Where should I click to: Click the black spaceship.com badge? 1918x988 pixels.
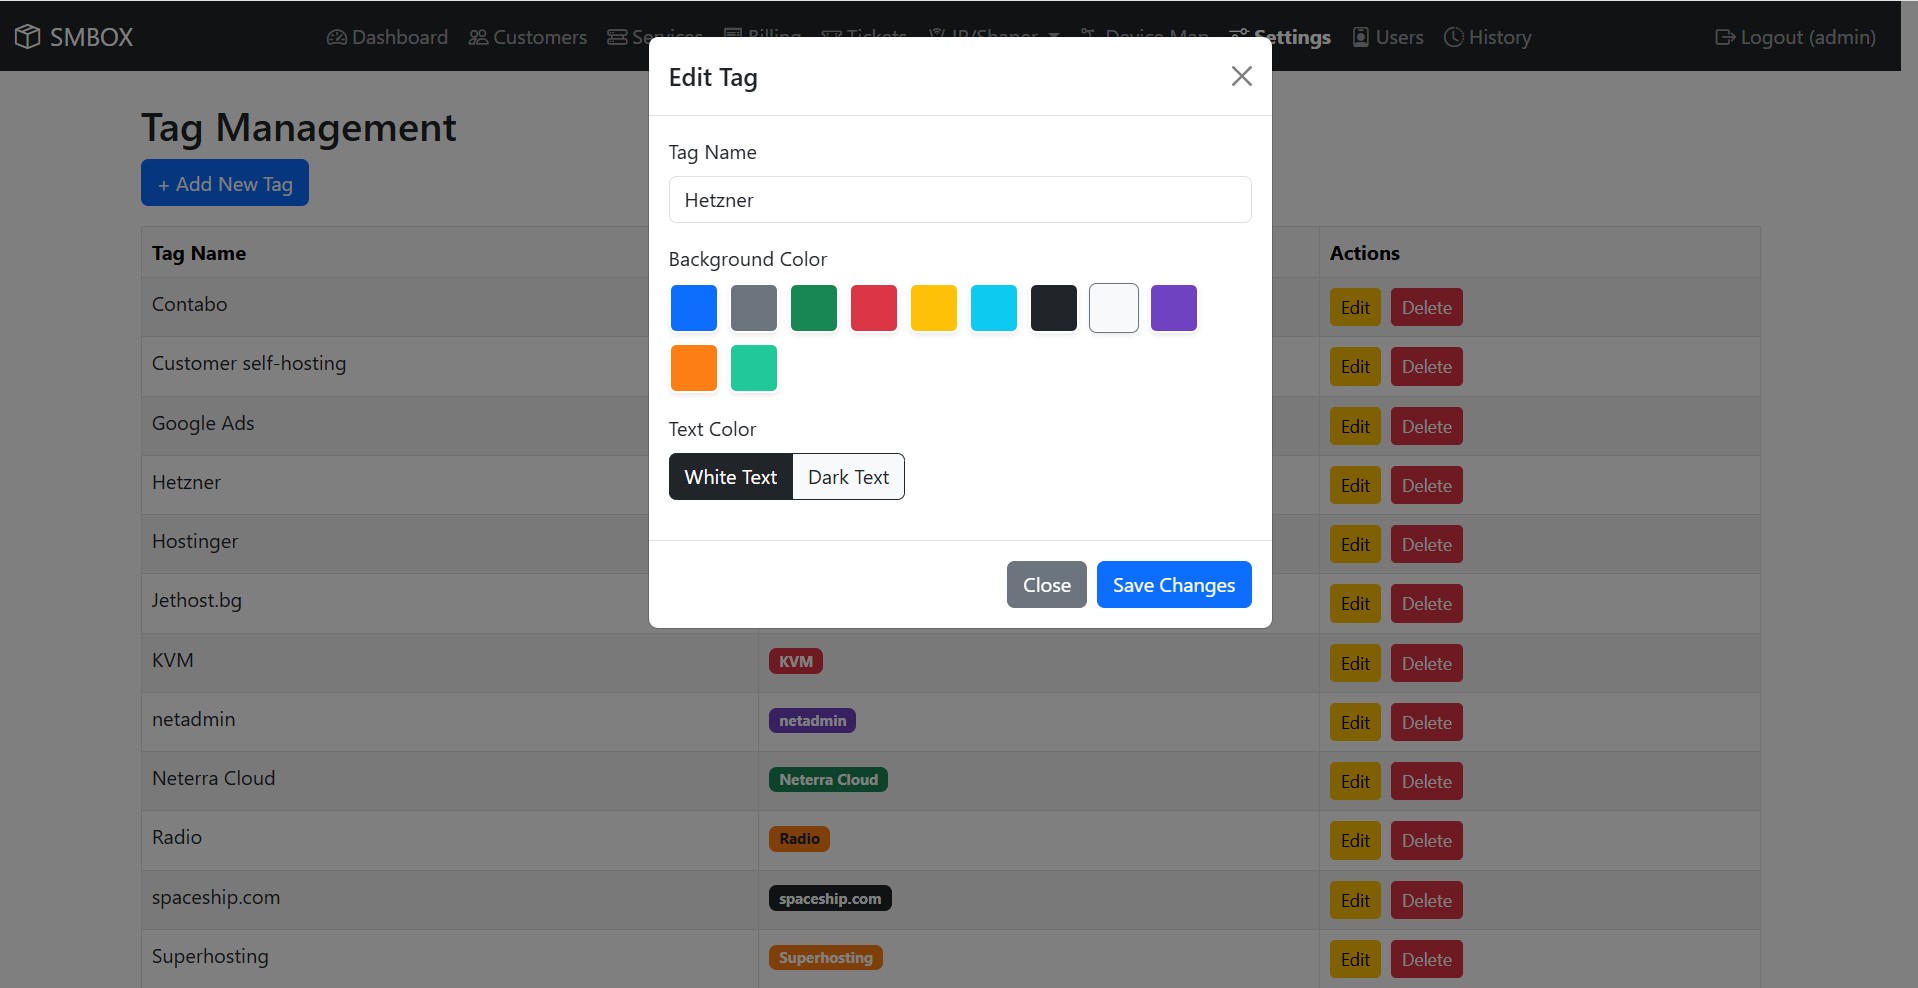pyautogui.click(x=830, y=899)
